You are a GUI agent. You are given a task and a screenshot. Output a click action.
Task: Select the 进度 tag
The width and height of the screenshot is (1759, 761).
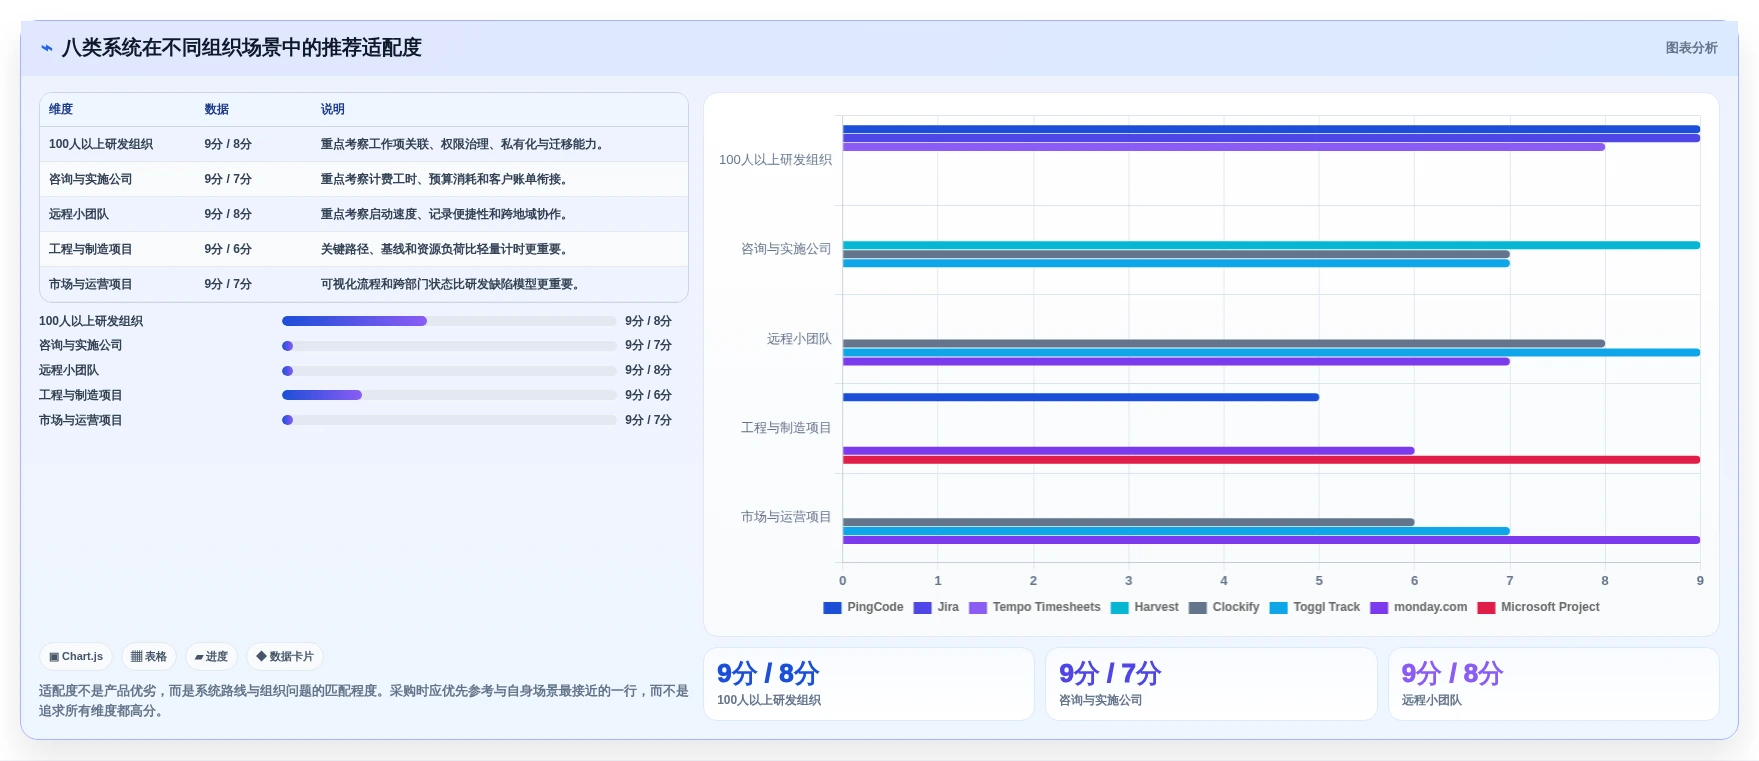tap(211, 657)
